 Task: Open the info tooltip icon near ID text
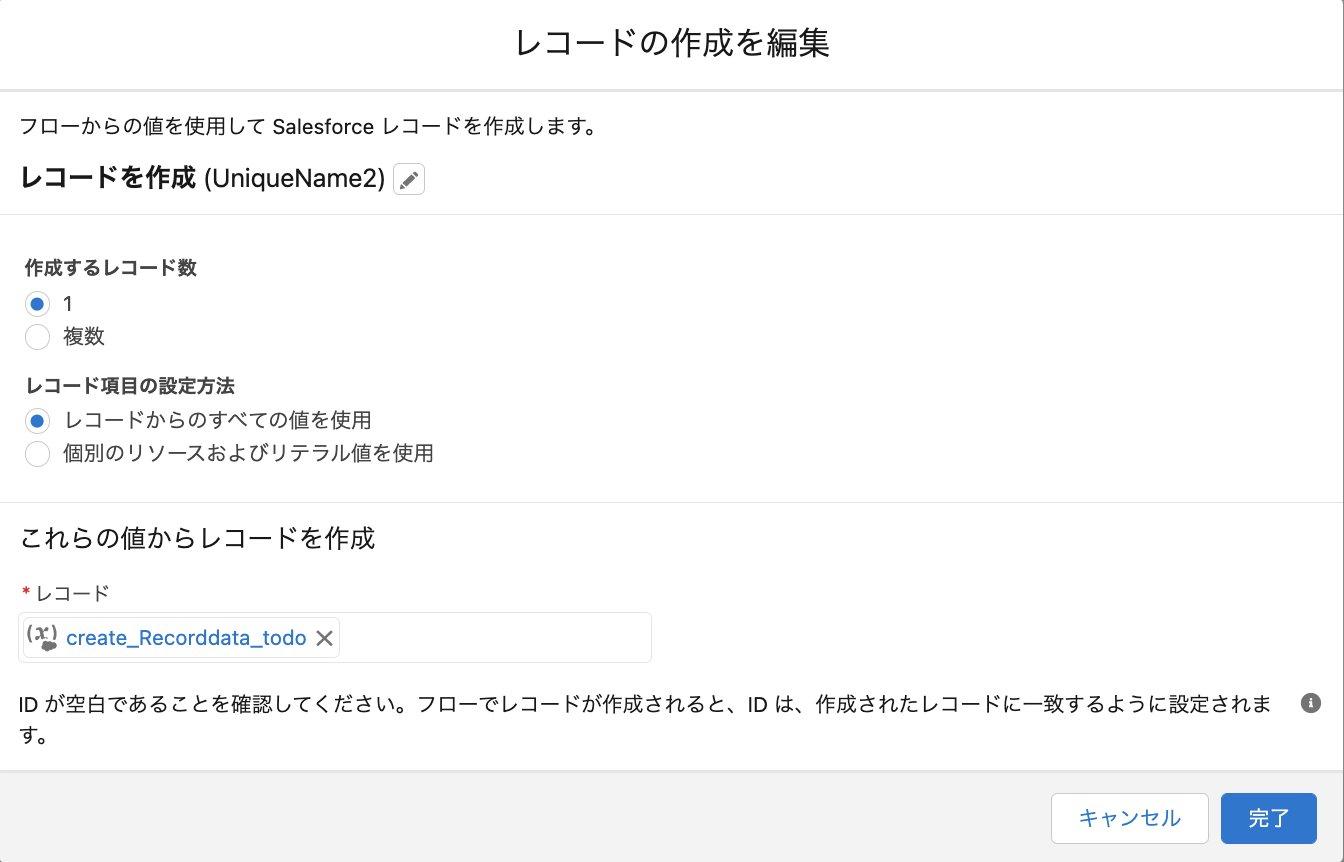point(1310,703)
